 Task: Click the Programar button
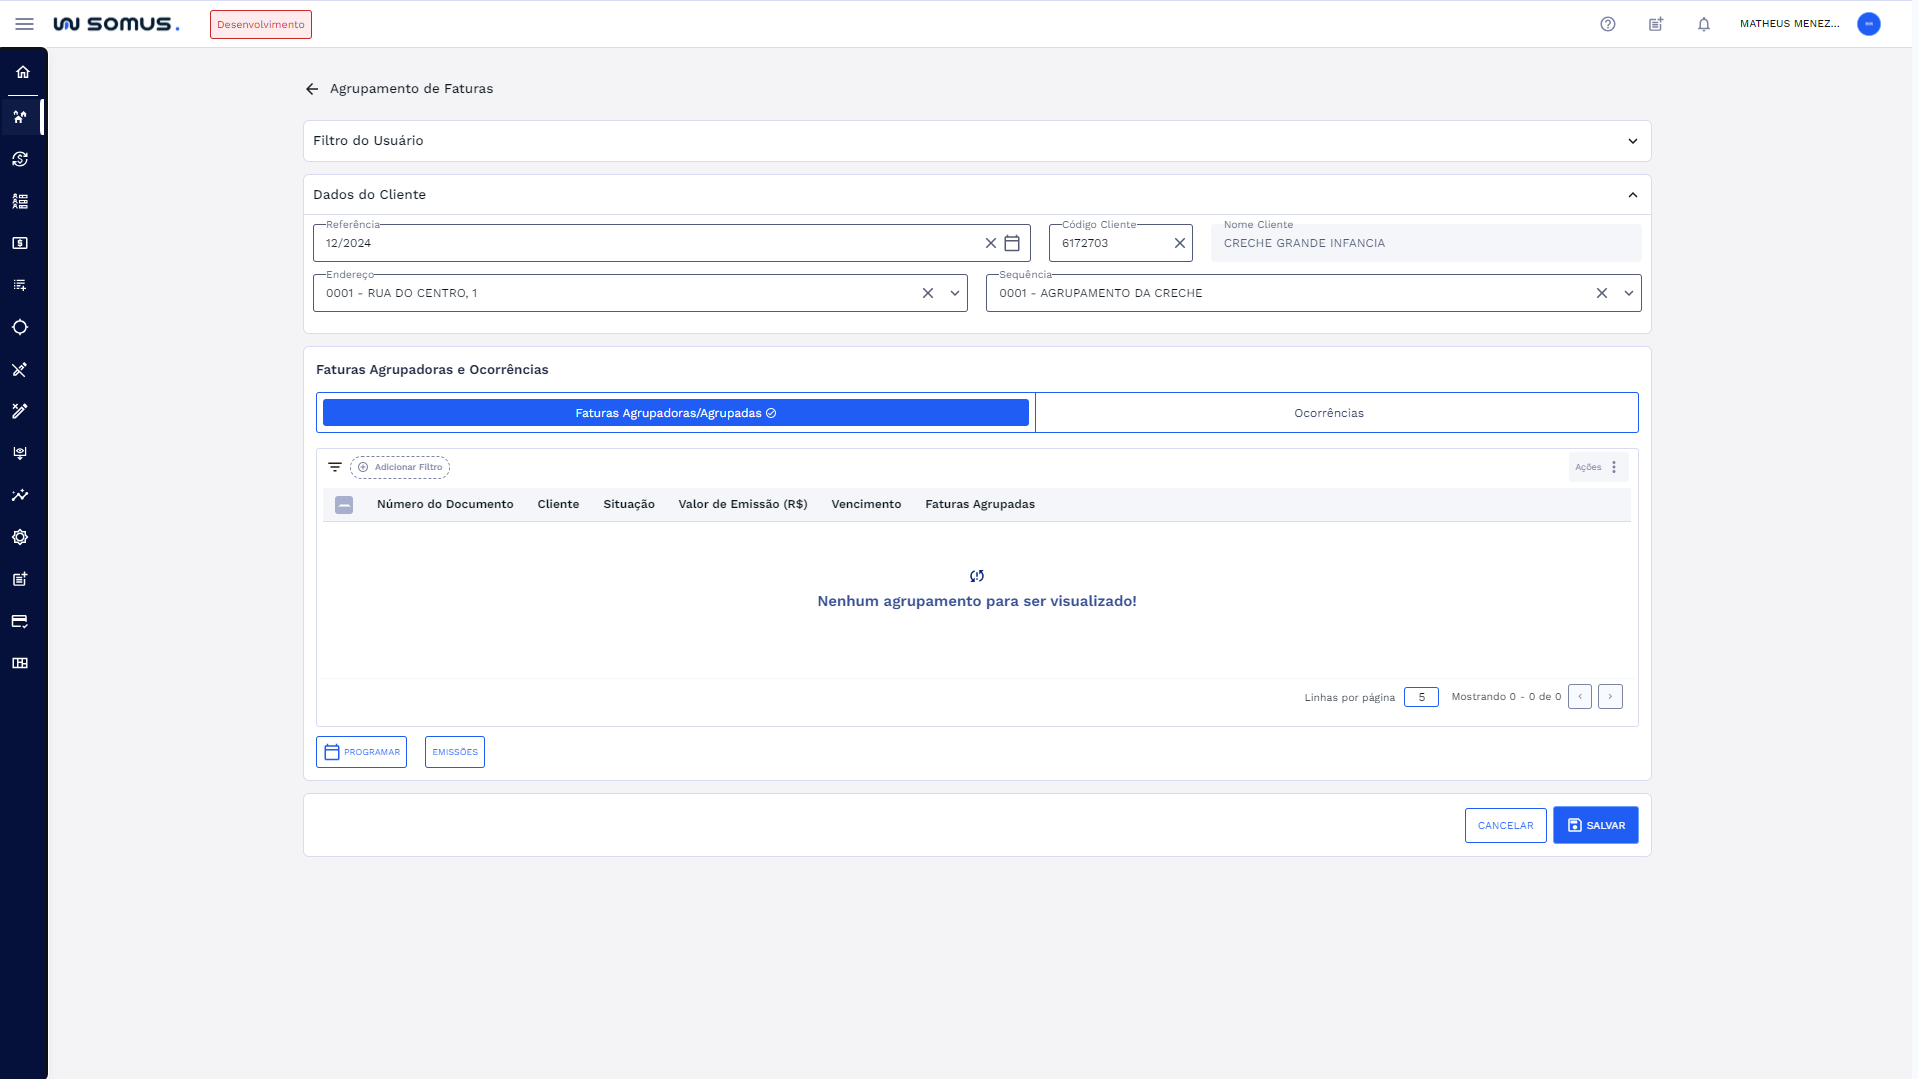(361, 752)
